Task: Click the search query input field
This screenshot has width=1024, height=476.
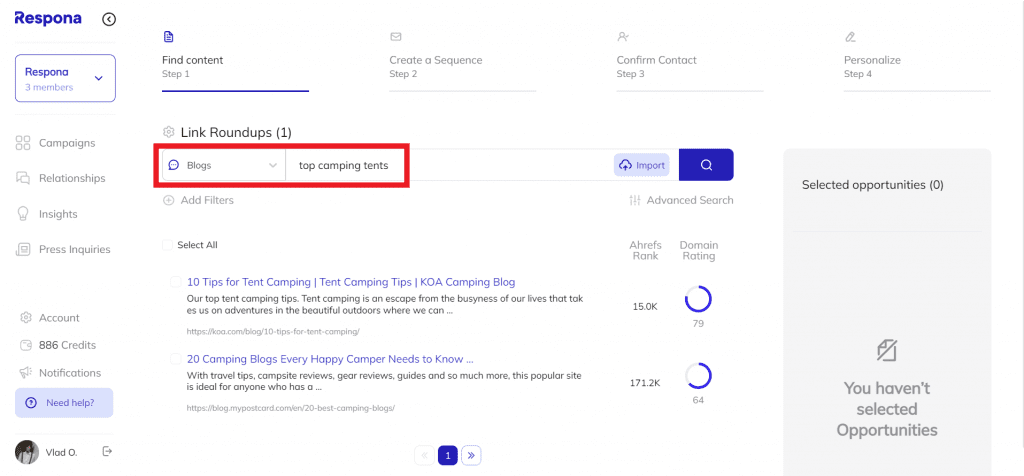Action: [x=449, y=165]
